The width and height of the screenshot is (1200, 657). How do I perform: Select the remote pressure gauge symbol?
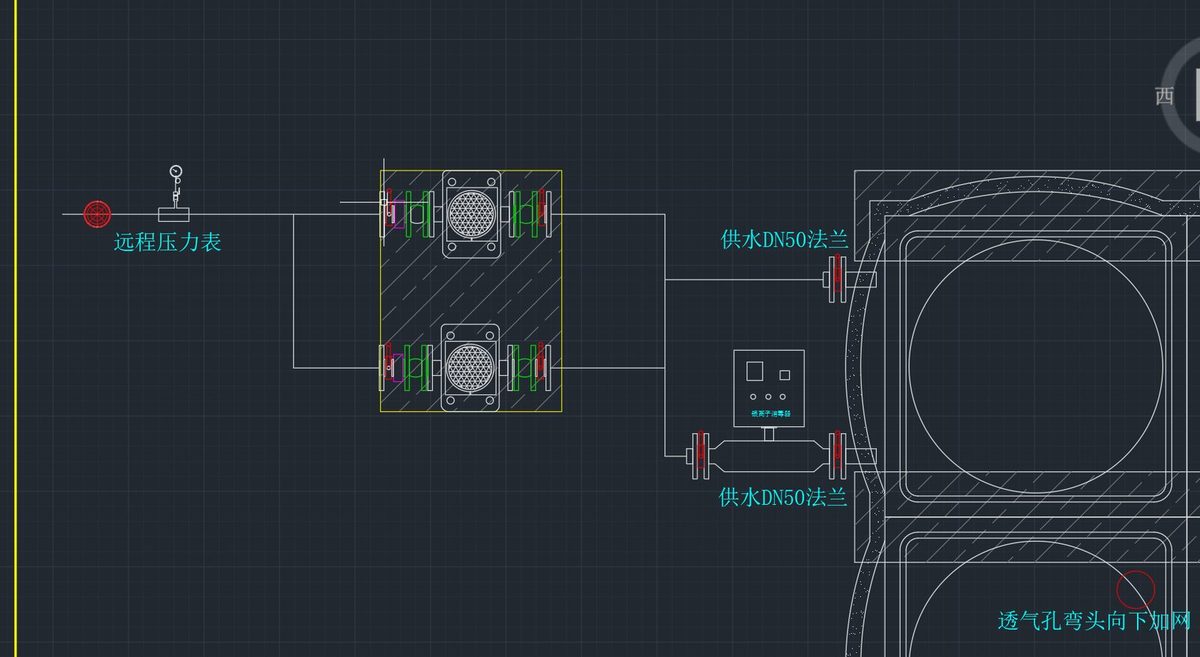(x=176, y=192)
